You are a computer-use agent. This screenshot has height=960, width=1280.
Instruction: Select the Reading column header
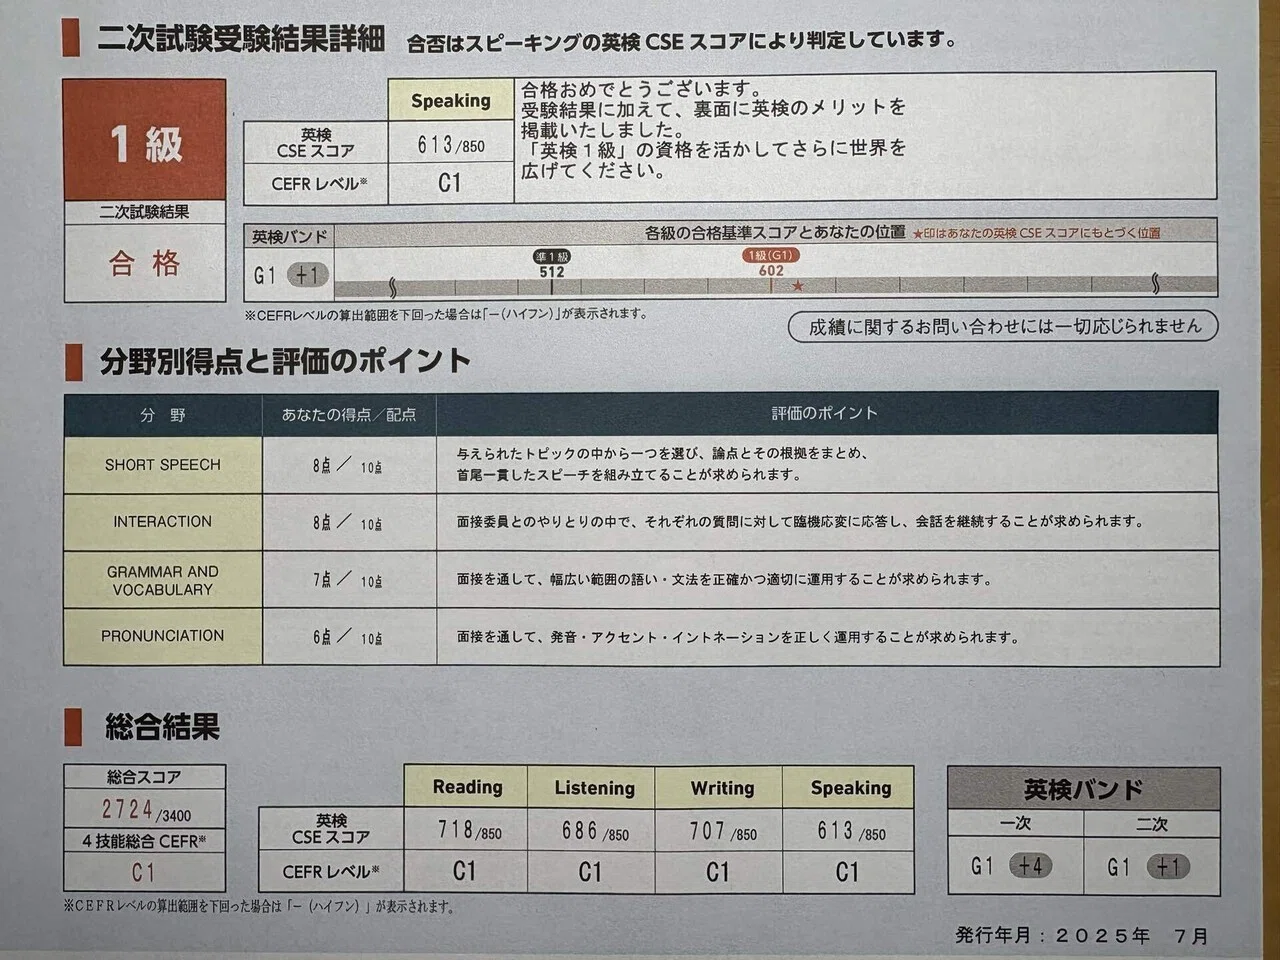pos(467,787)
